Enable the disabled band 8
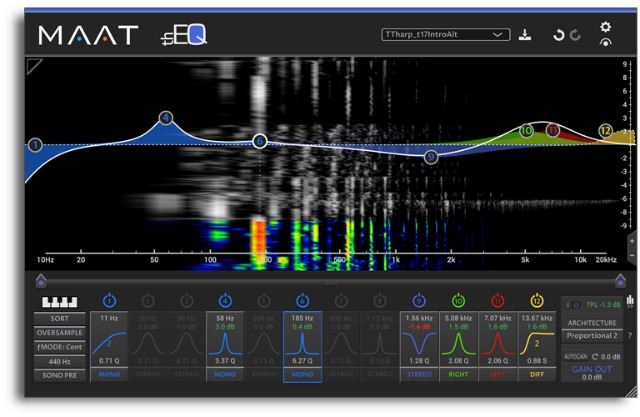This screenshot has width=640, height=417. click(x=380, y=301)
